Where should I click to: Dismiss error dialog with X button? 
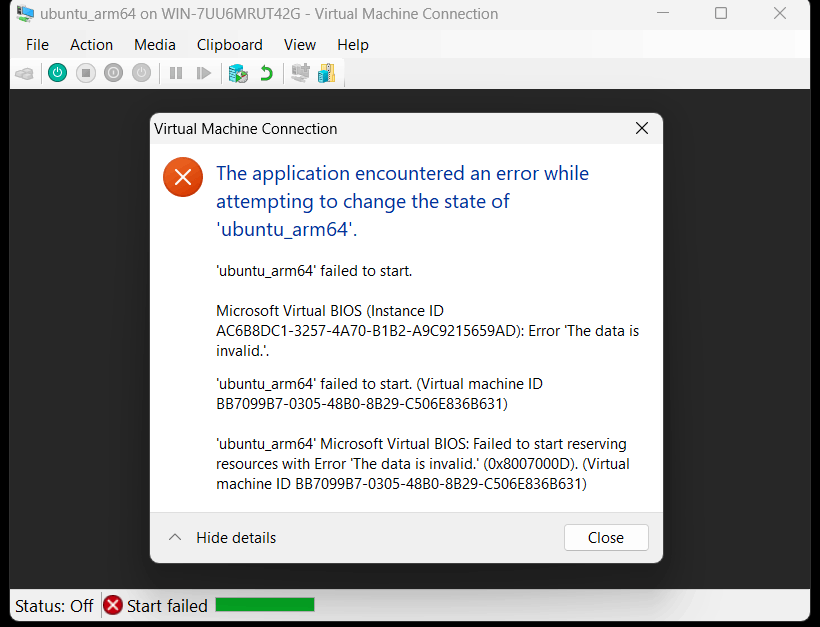[x=642, y=128]
